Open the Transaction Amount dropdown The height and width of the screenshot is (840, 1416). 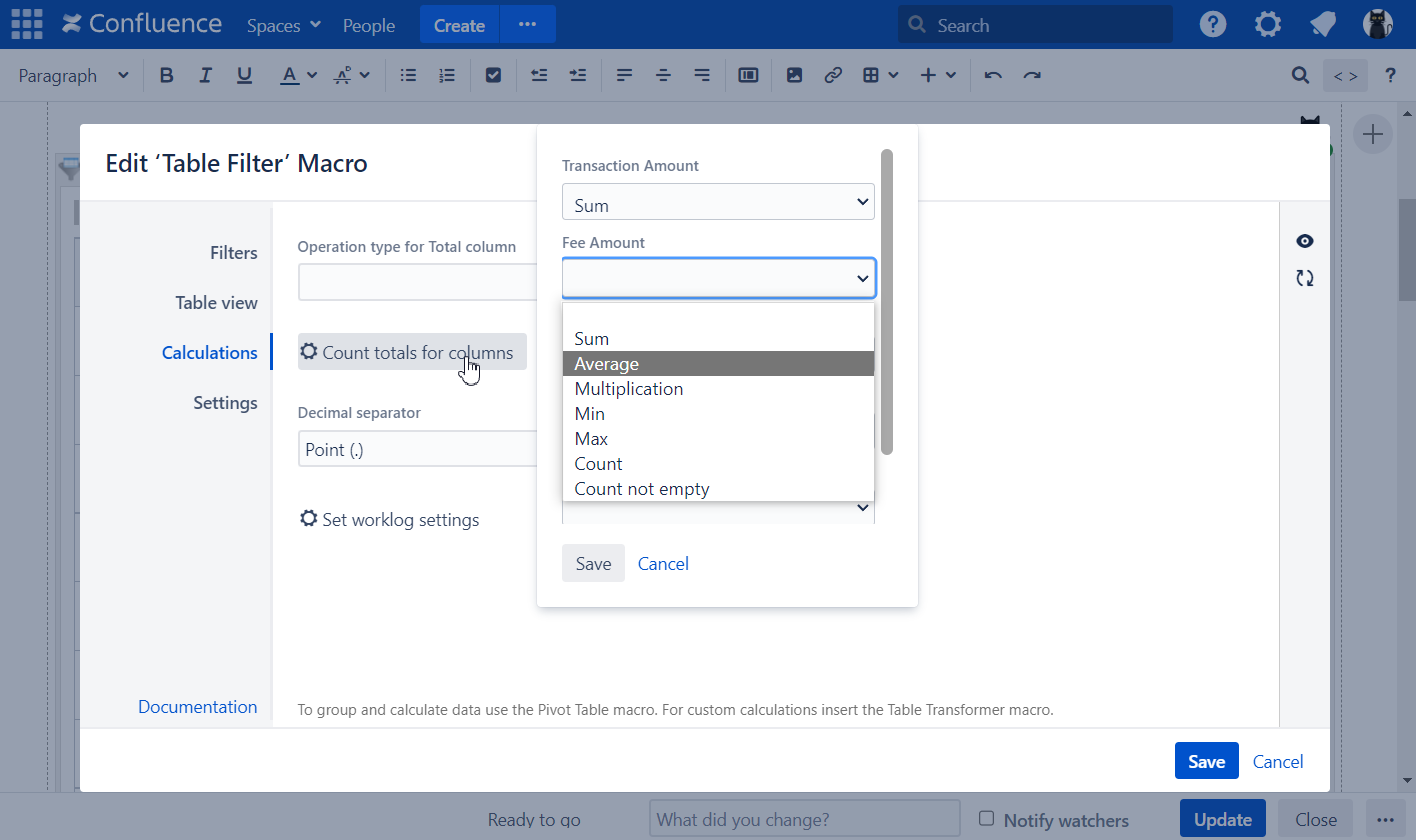[x=718, y=203]
